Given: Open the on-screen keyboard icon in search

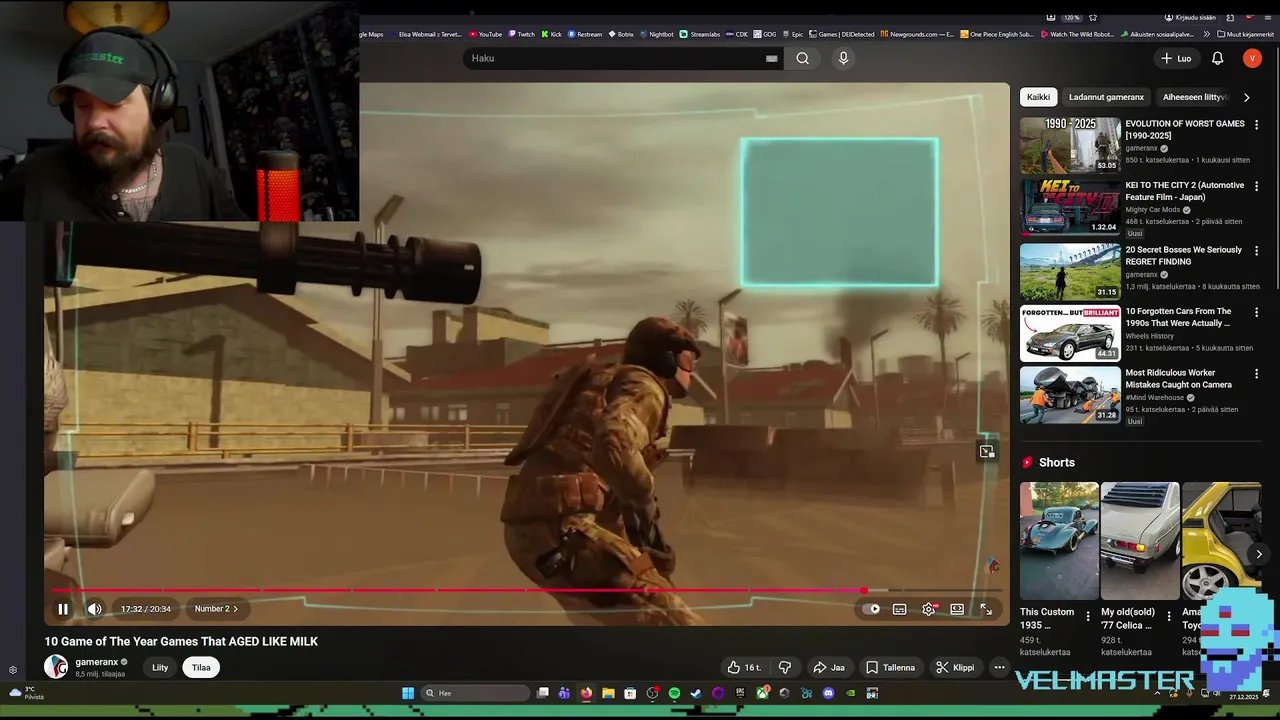Looking at the screenshot, I should tap(772, 58).
